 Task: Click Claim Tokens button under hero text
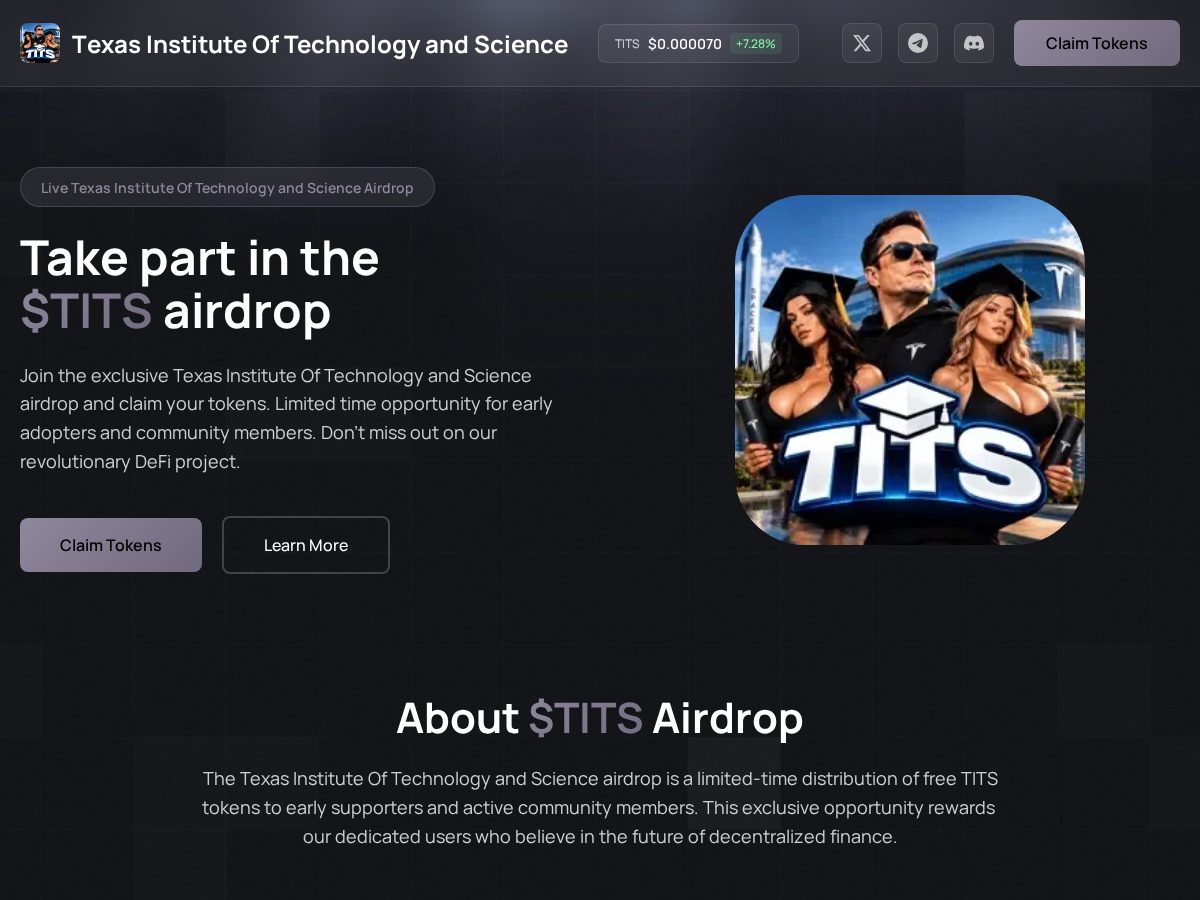(111, 545)
